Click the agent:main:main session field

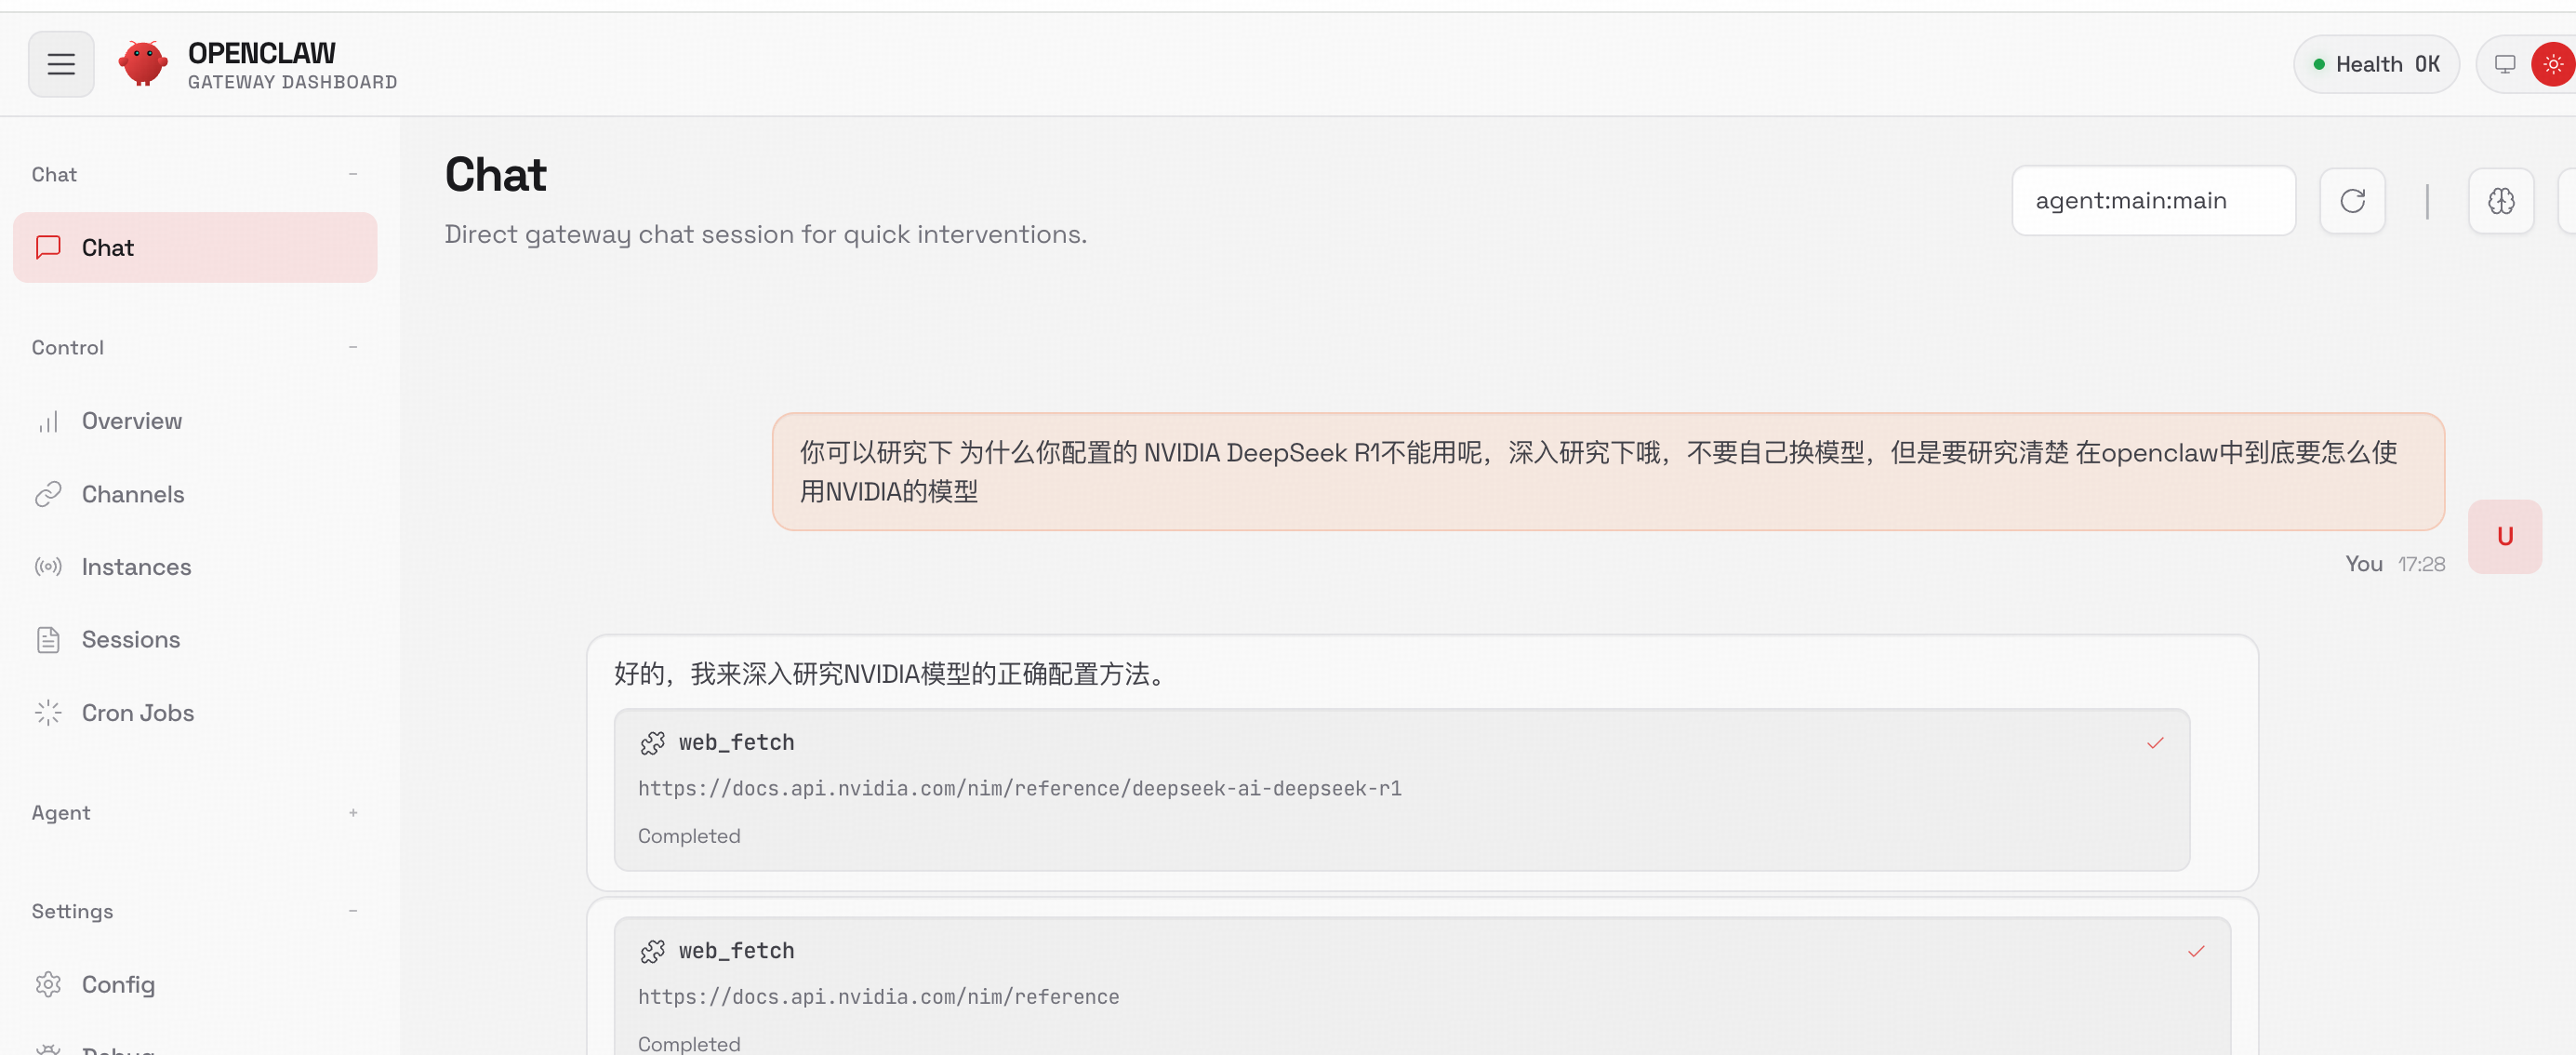2152,201
